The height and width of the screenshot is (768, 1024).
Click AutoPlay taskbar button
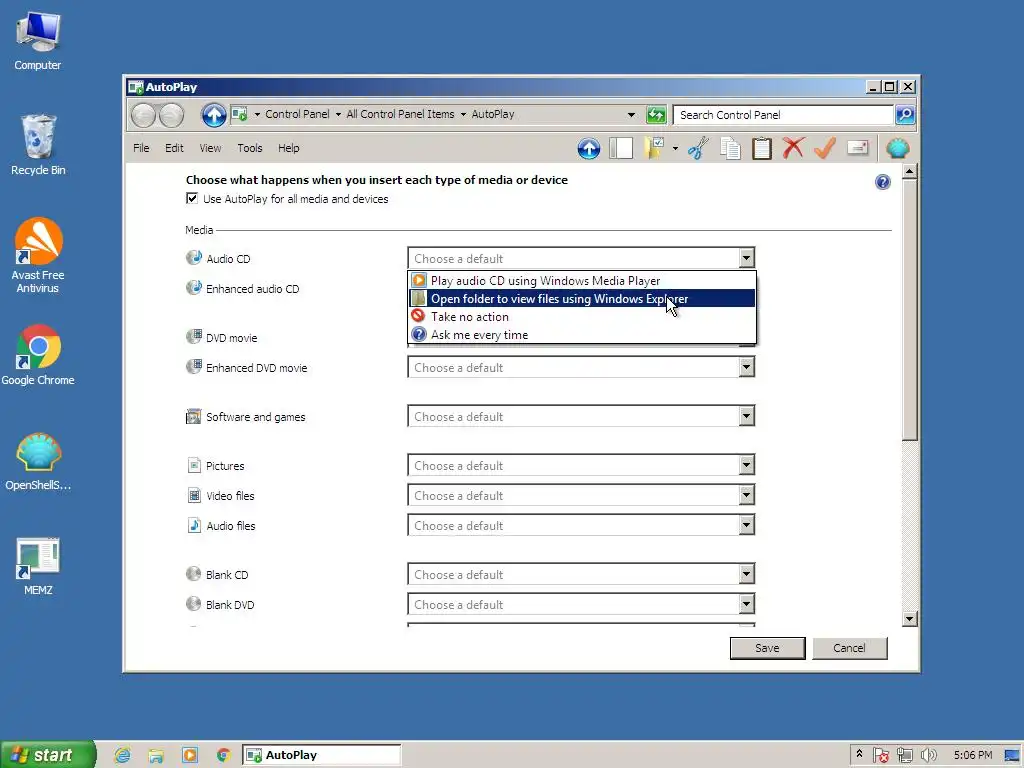click(x=321, y=755)
